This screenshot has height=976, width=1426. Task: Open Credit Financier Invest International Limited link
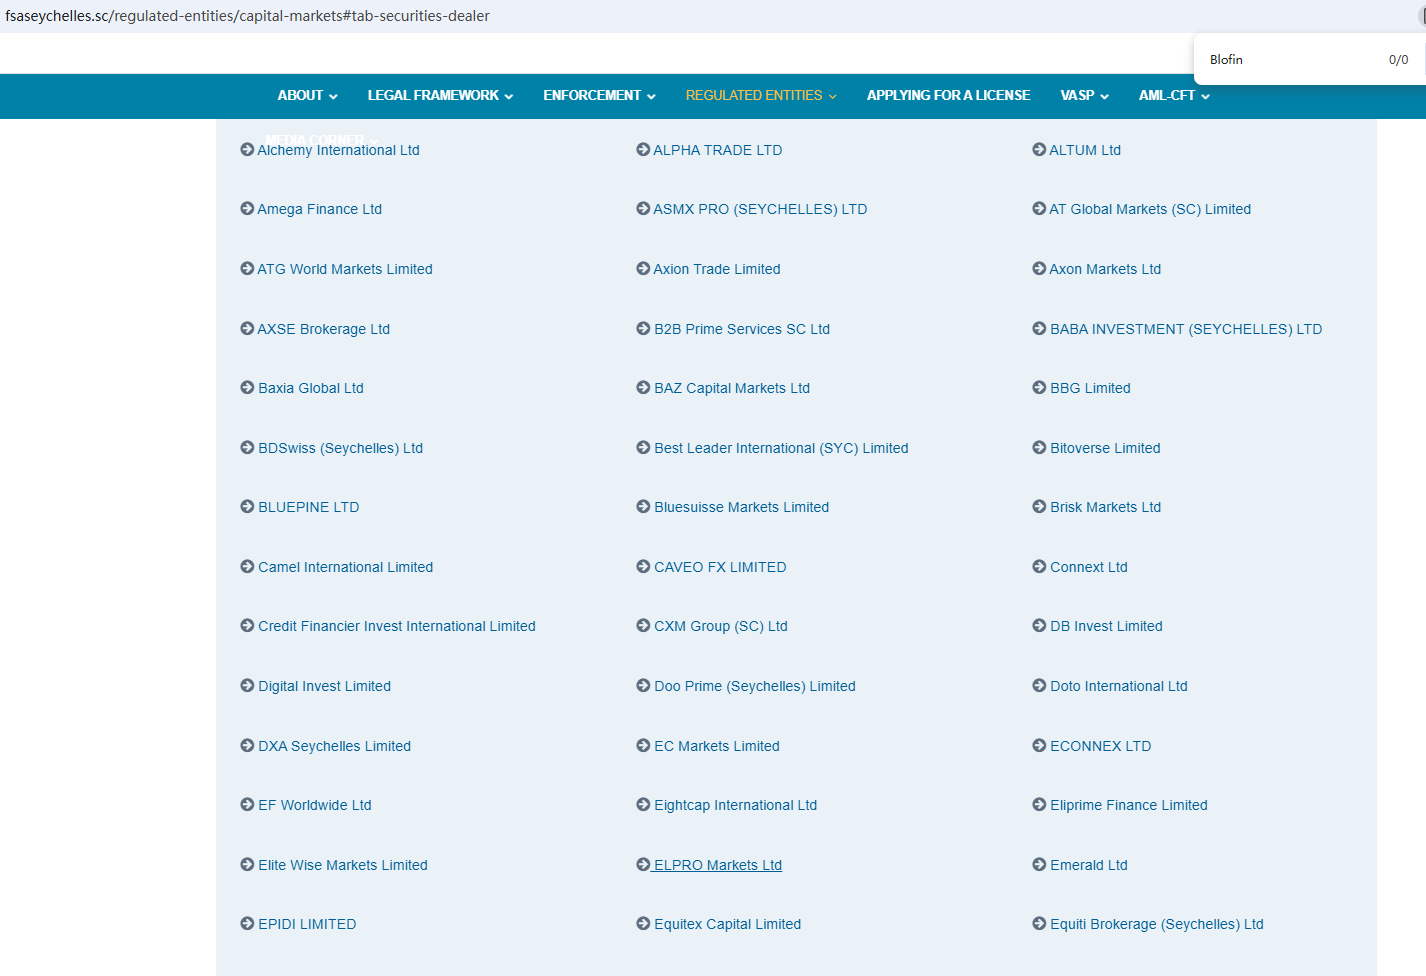click(397, 626)
